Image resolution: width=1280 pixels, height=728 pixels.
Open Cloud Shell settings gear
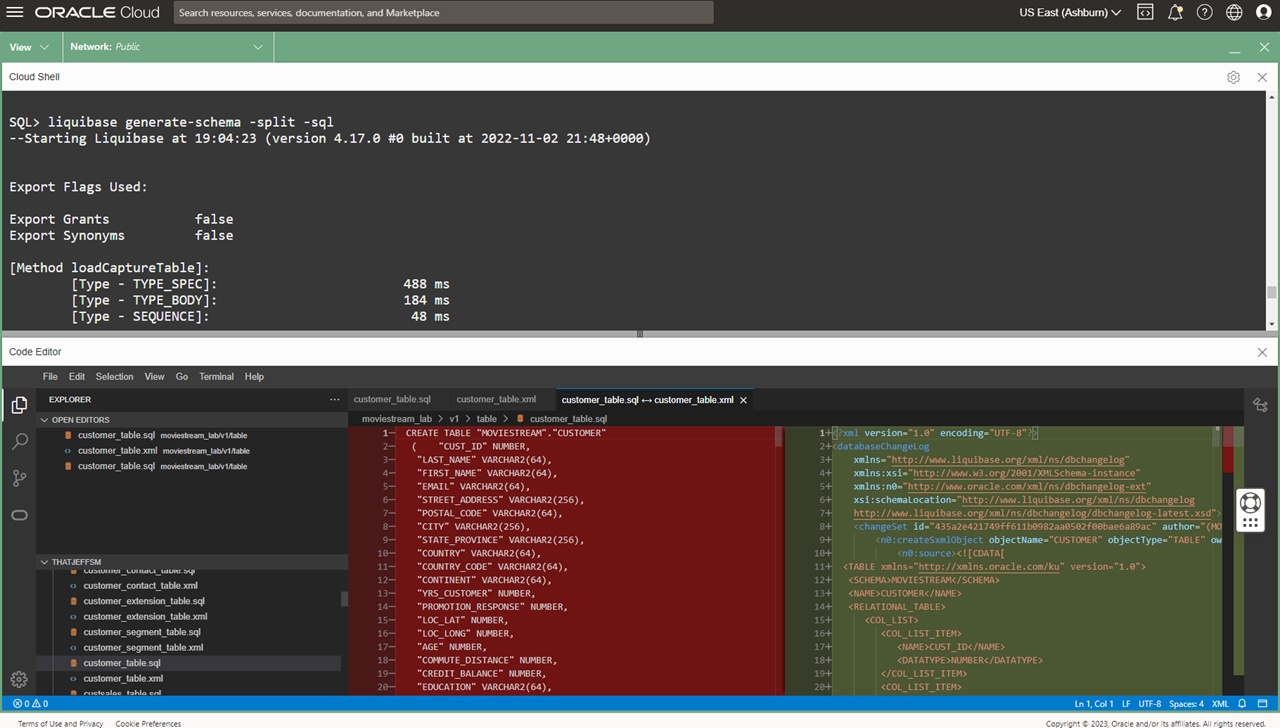(x=1233, y=77)
